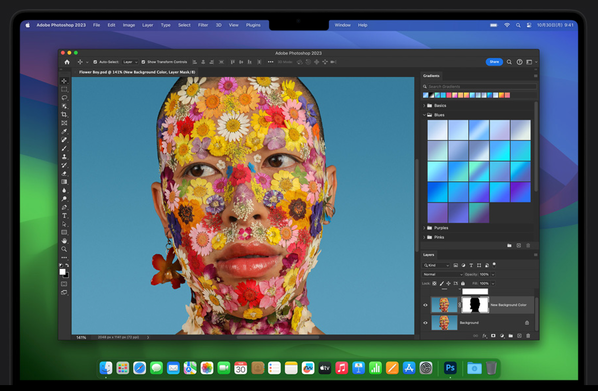Toggle lock transparent pixels
Screen dimensions: 598x391
point(434,283)
